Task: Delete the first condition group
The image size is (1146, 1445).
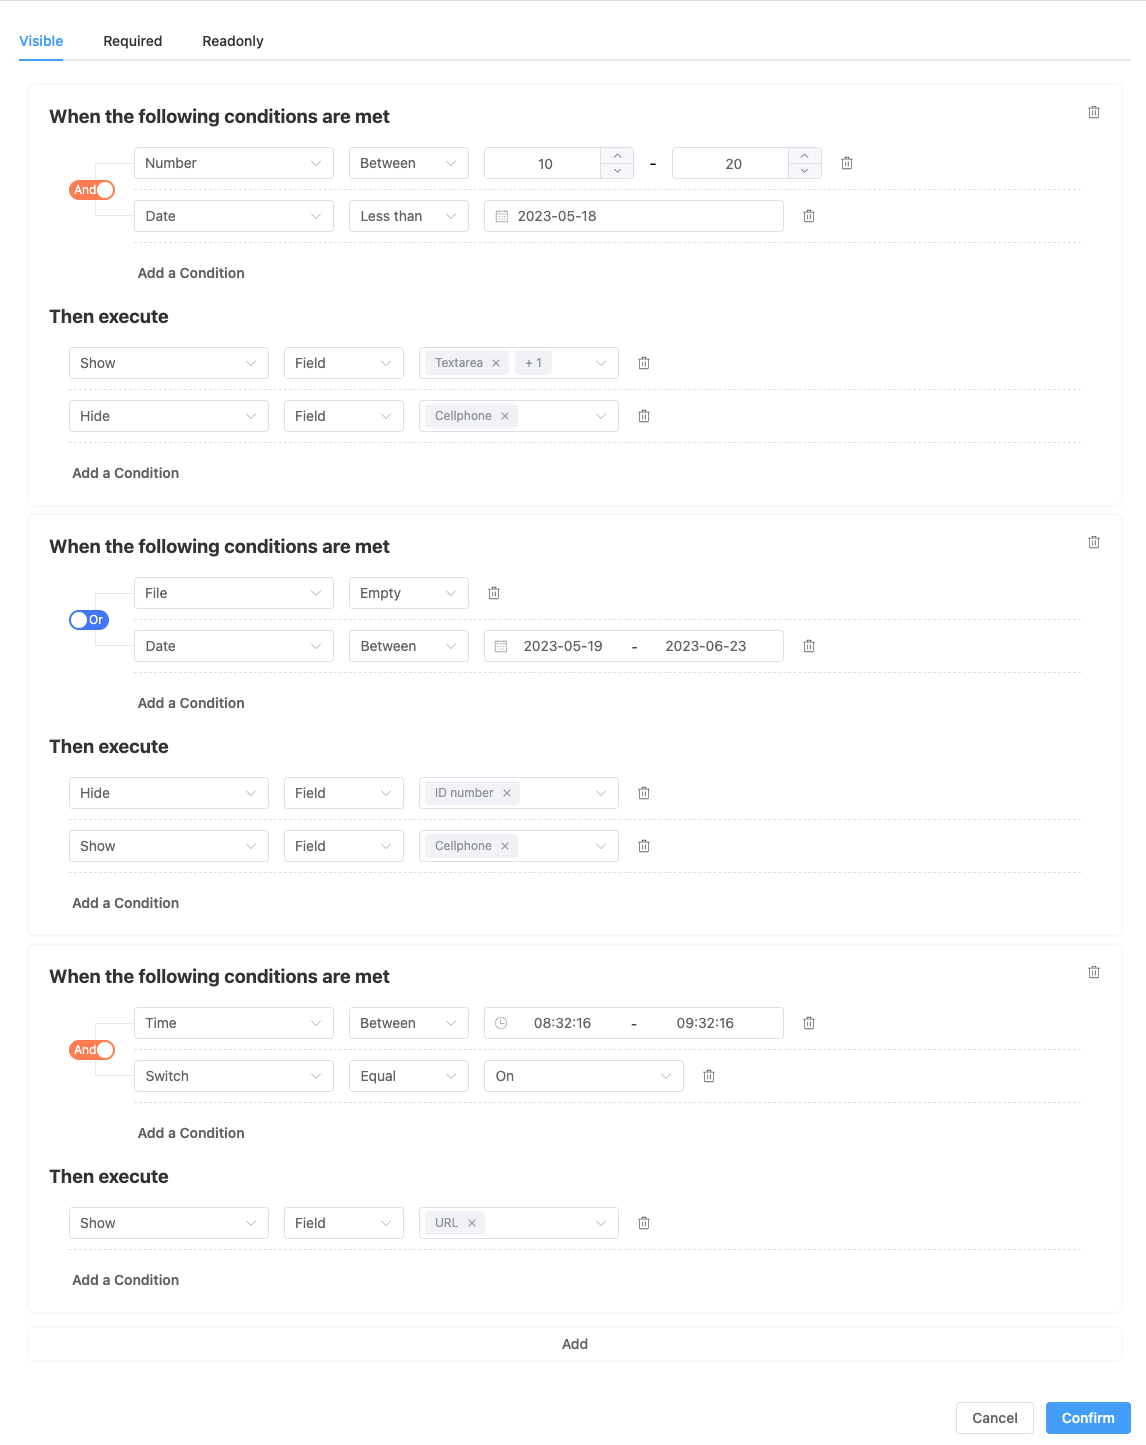Action: pos(1094,112)
